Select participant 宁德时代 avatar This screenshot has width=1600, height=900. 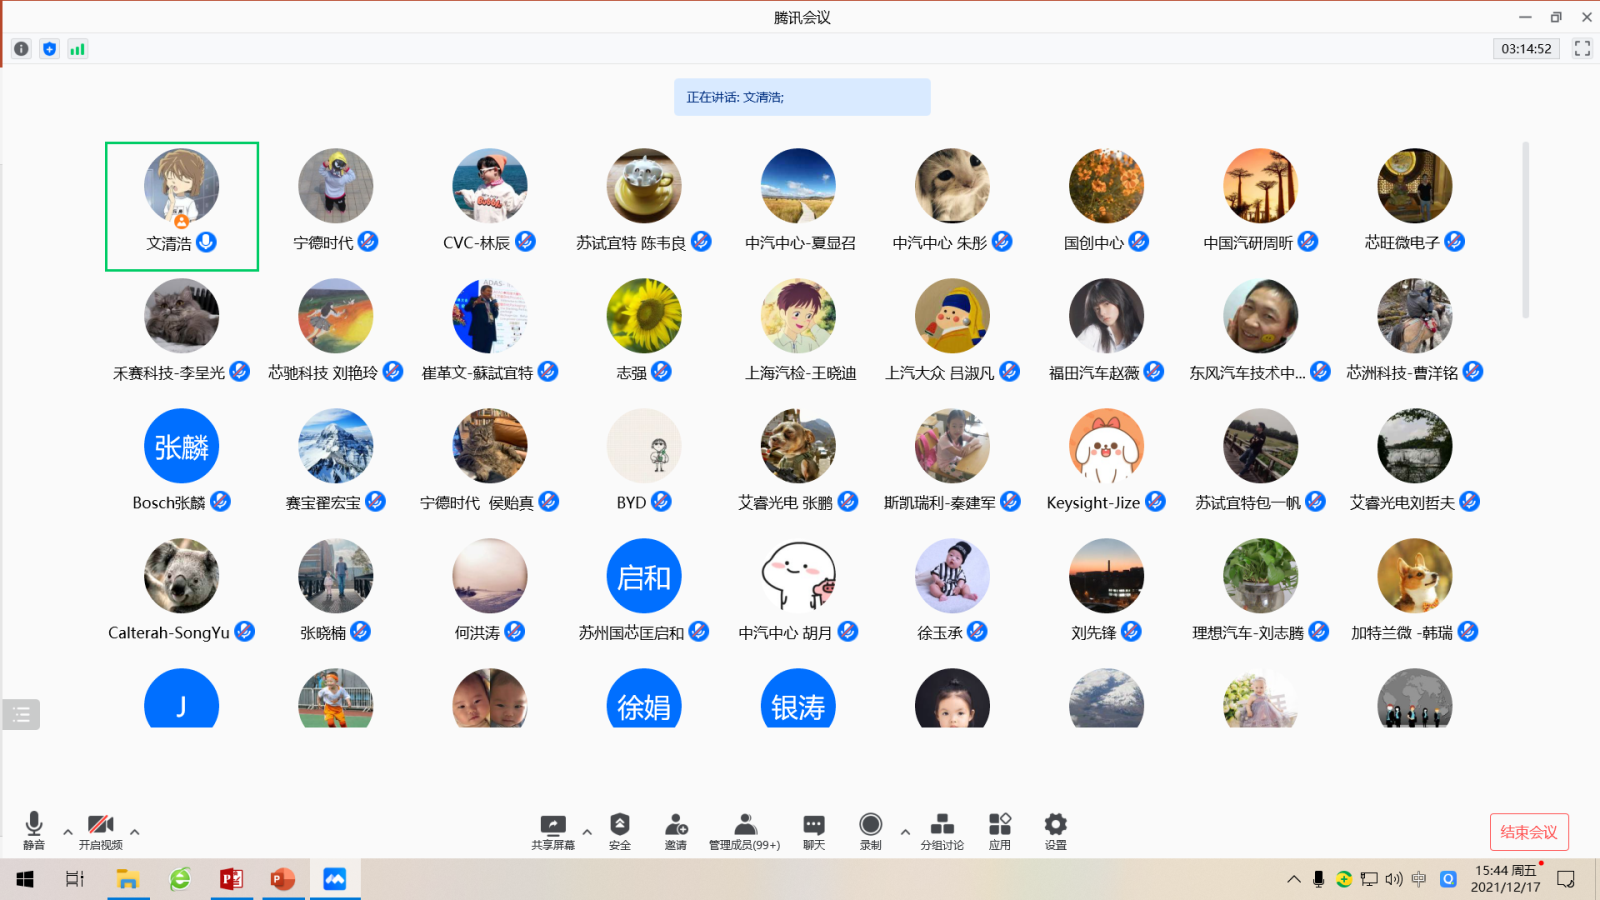coord(335,186)
